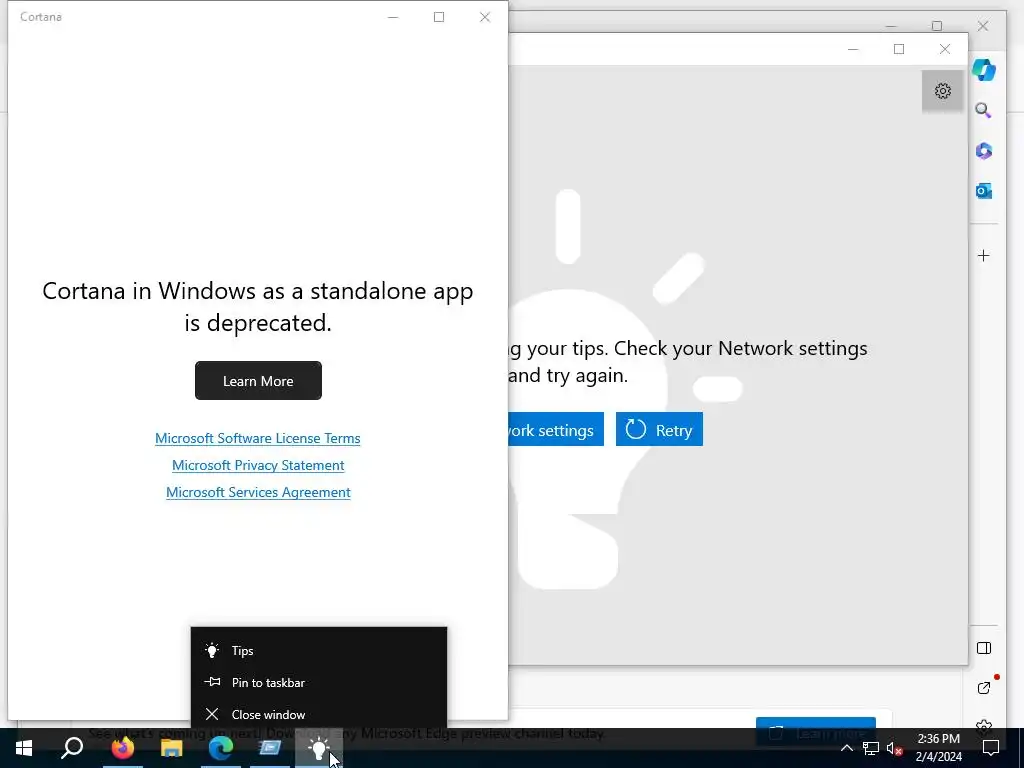Viewport: 1024px width, 768px height.
Task: Choose Pin to taskbar in jump list
Action: click(x=319, y=682)
